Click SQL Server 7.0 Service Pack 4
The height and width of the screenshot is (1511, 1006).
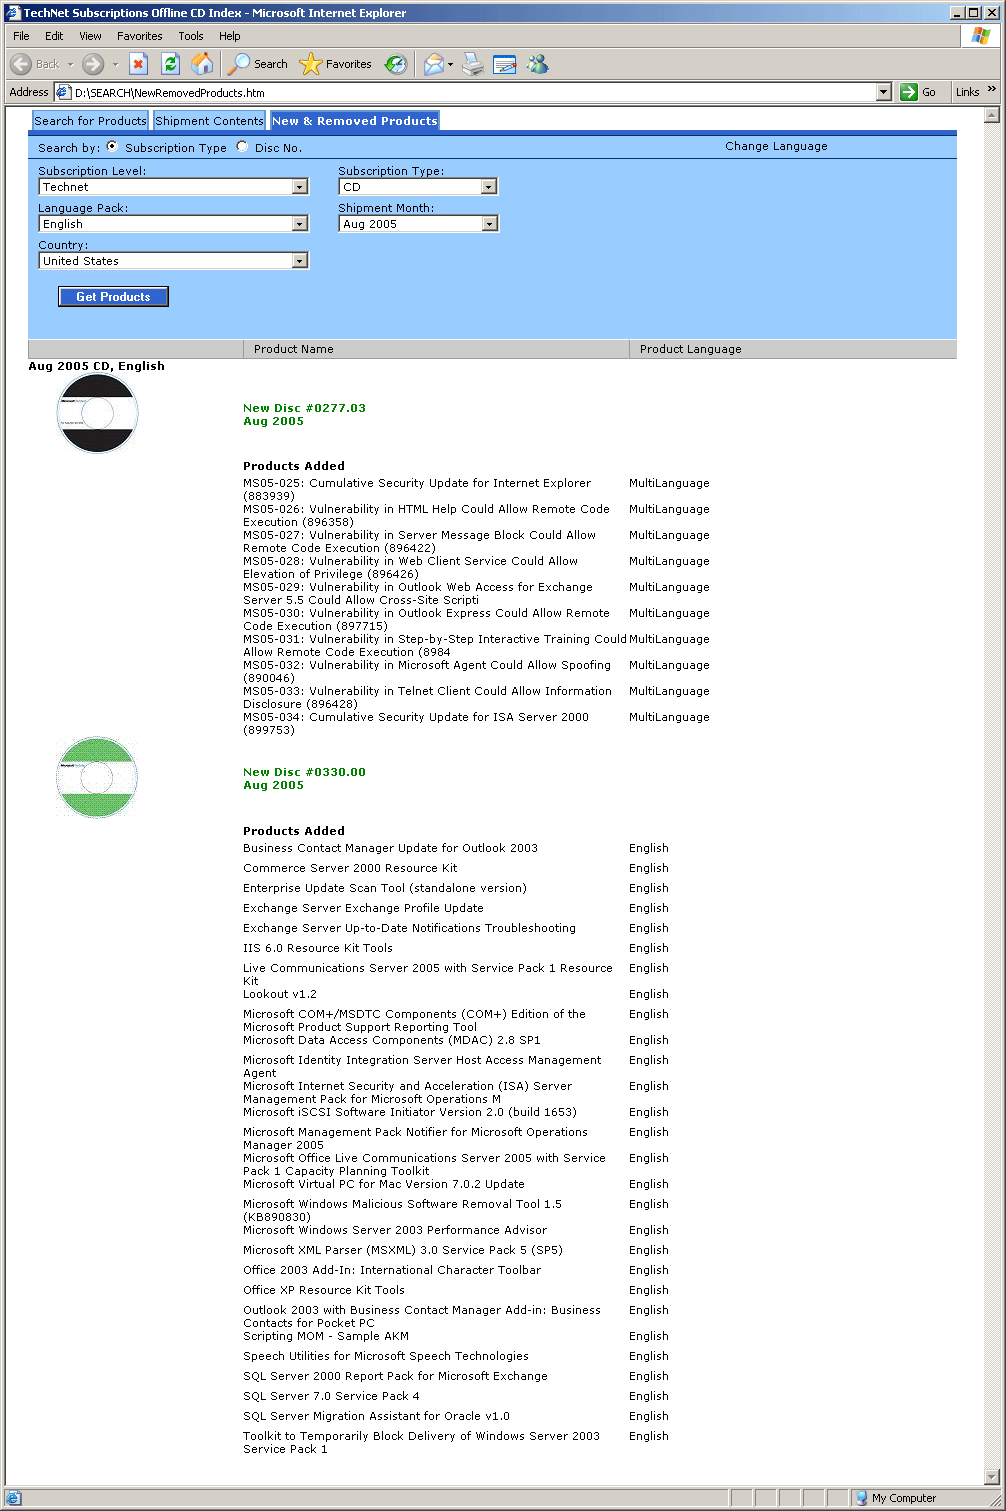331,1396
